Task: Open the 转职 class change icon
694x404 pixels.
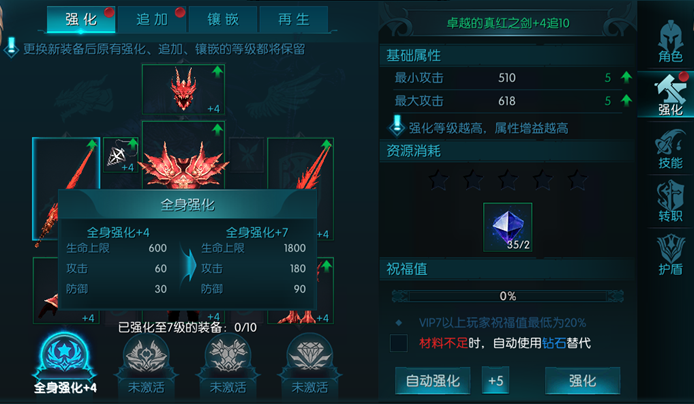Action: tap(670, 201)
